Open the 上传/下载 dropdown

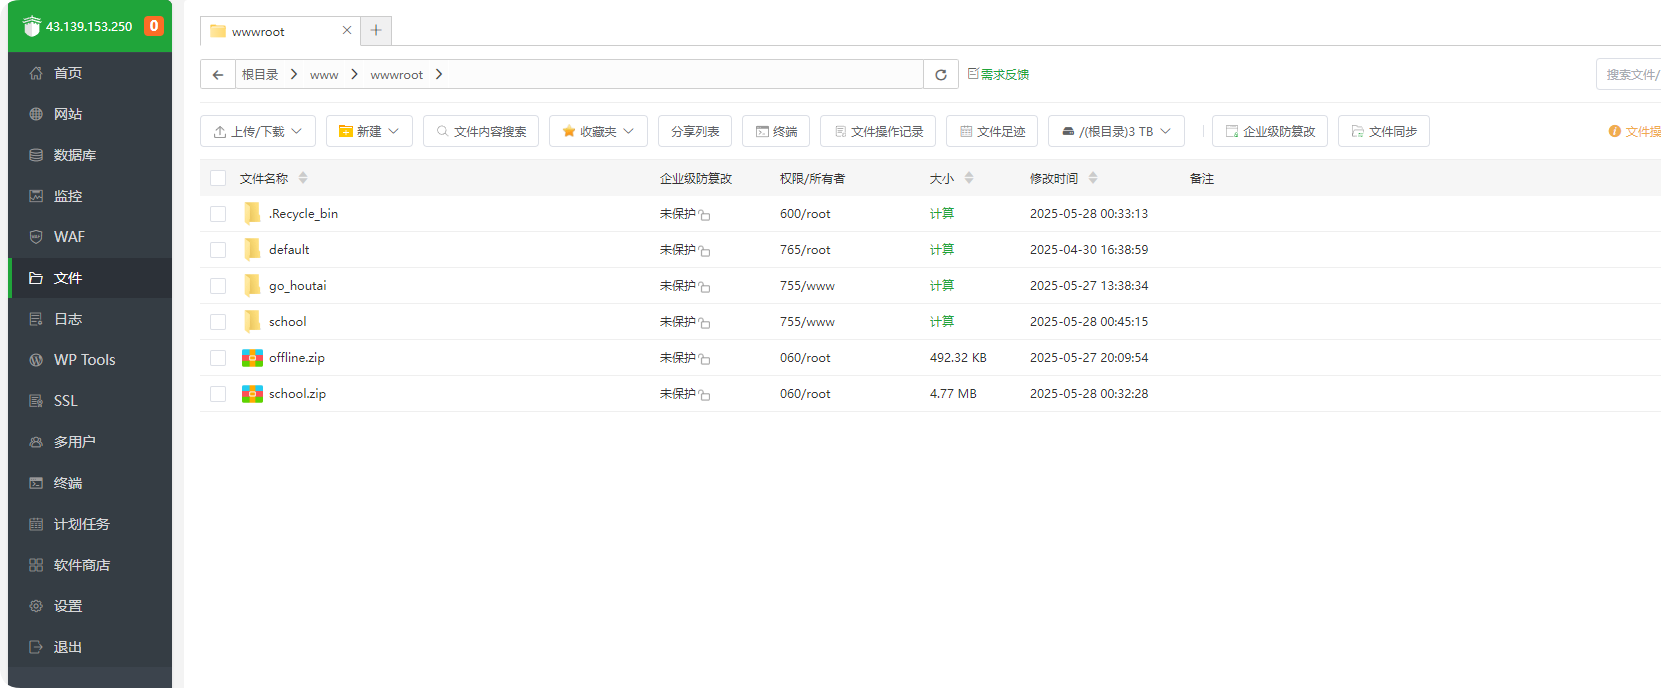(x=258, y=131)
